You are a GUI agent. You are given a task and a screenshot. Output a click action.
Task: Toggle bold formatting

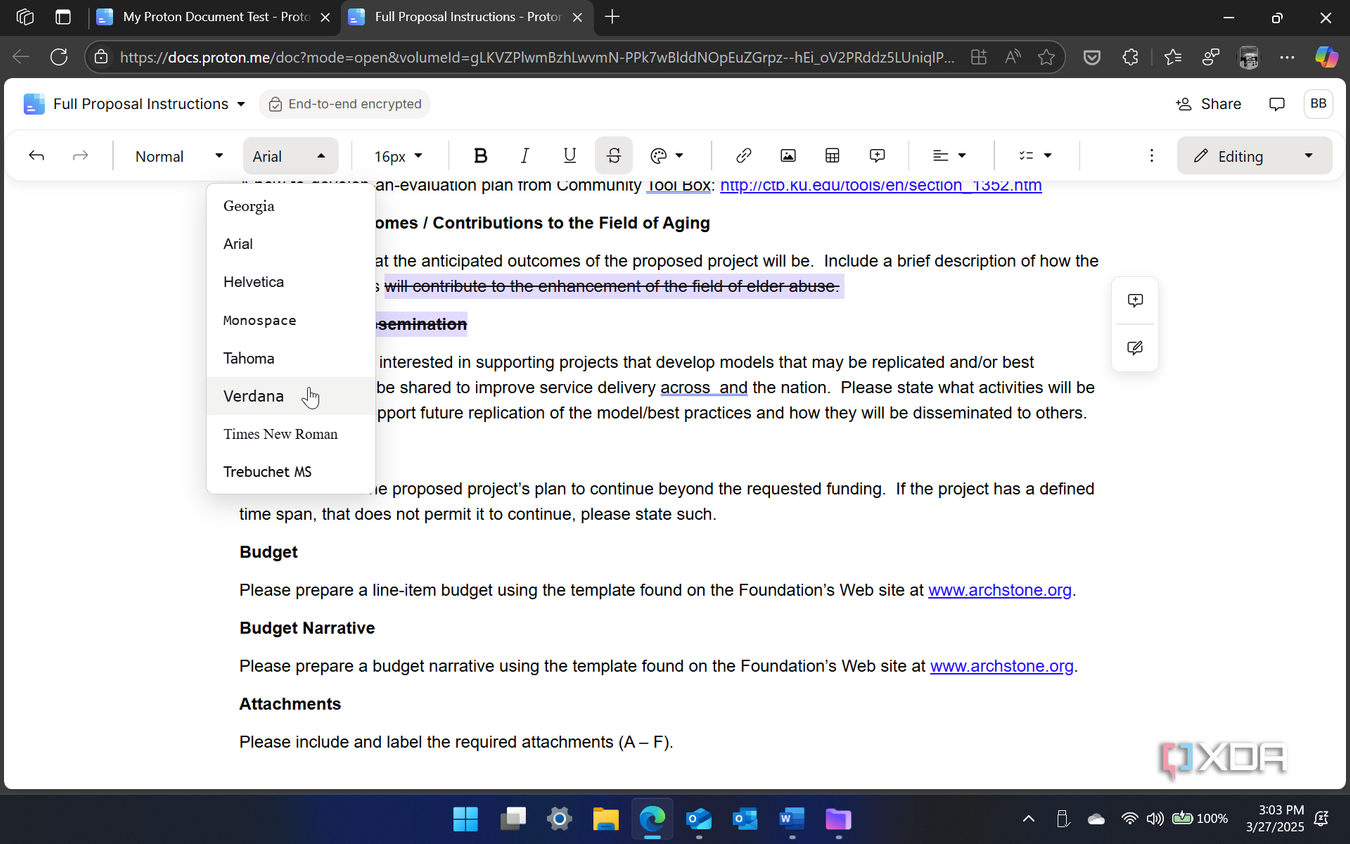(481, 156)
